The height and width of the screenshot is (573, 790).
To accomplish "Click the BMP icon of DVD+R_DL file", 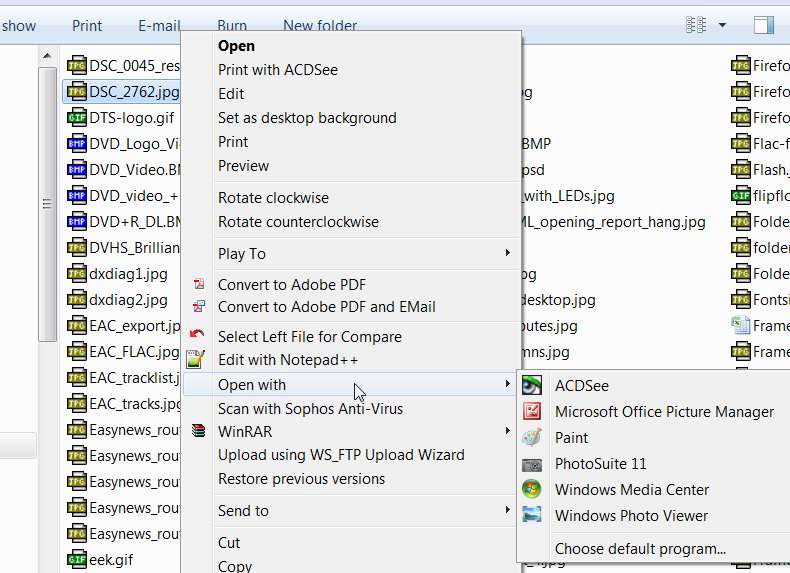I will pyautogui.click(x=76, y=221).
